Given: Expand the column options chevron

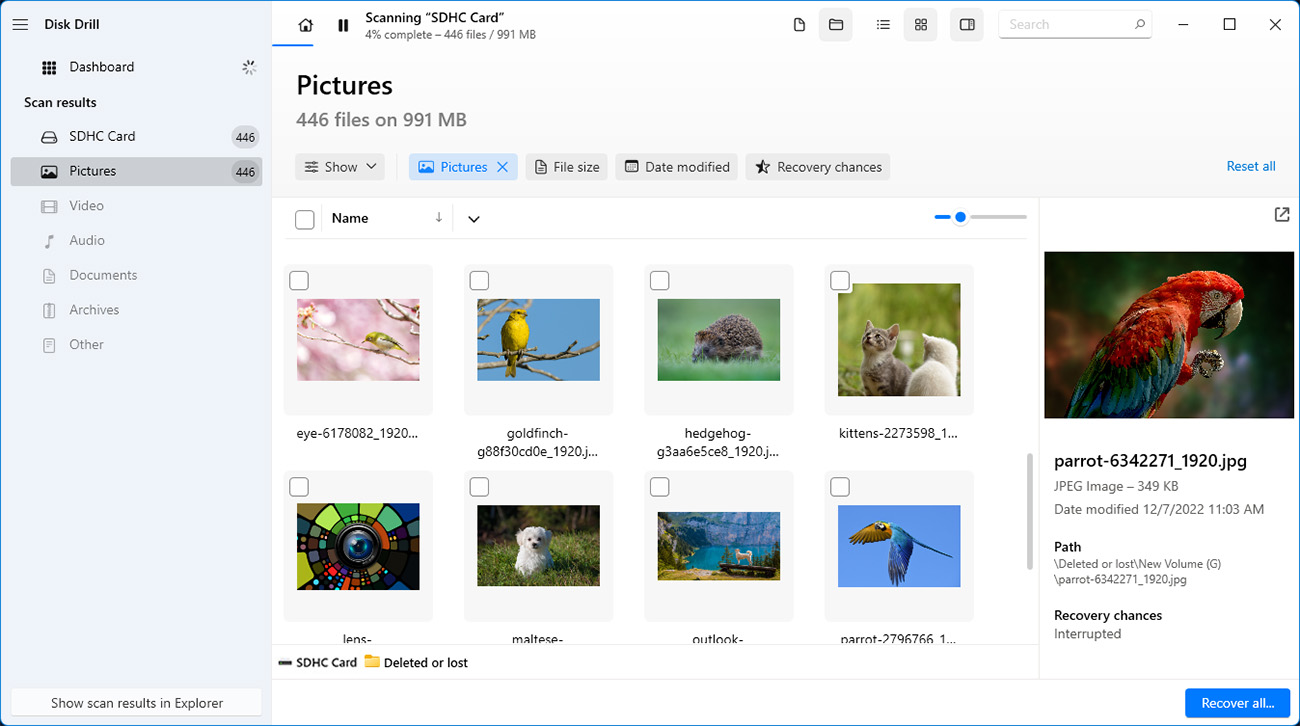Looking at the screenshot, I should click(x=474, y=219).
